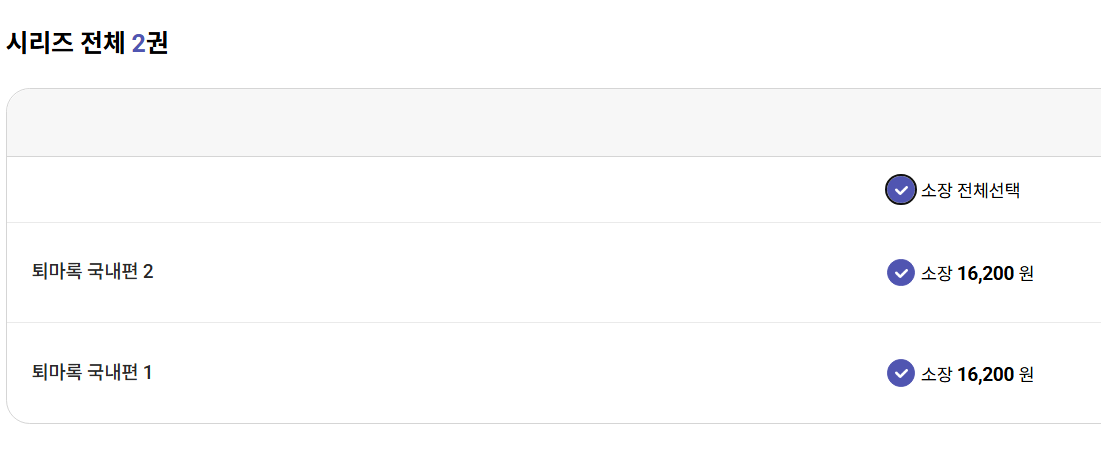Toggle the 소장 전체선택 checkbox

(x=900, y=190)
